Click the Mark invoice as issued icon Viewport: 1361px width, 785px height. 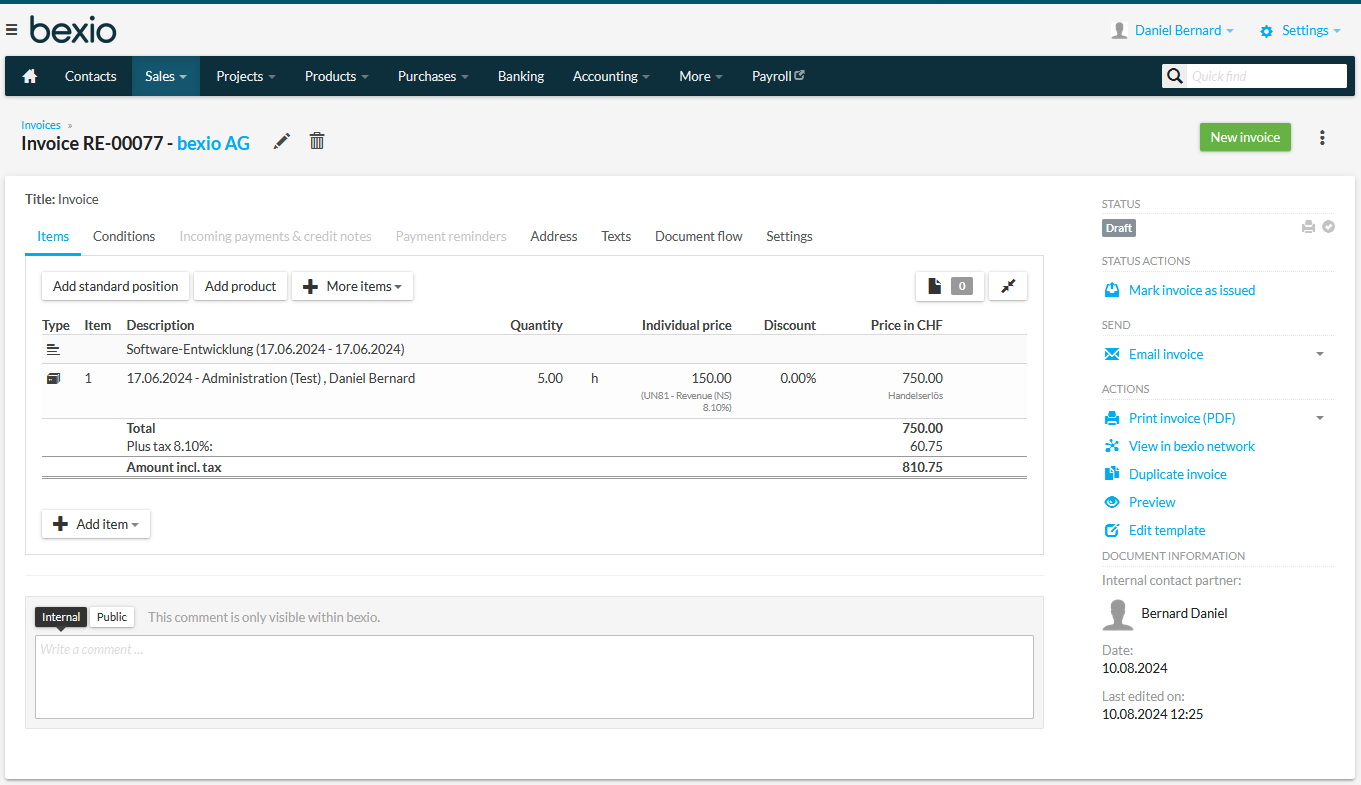pyautogui.click(x=1112, y=290)
